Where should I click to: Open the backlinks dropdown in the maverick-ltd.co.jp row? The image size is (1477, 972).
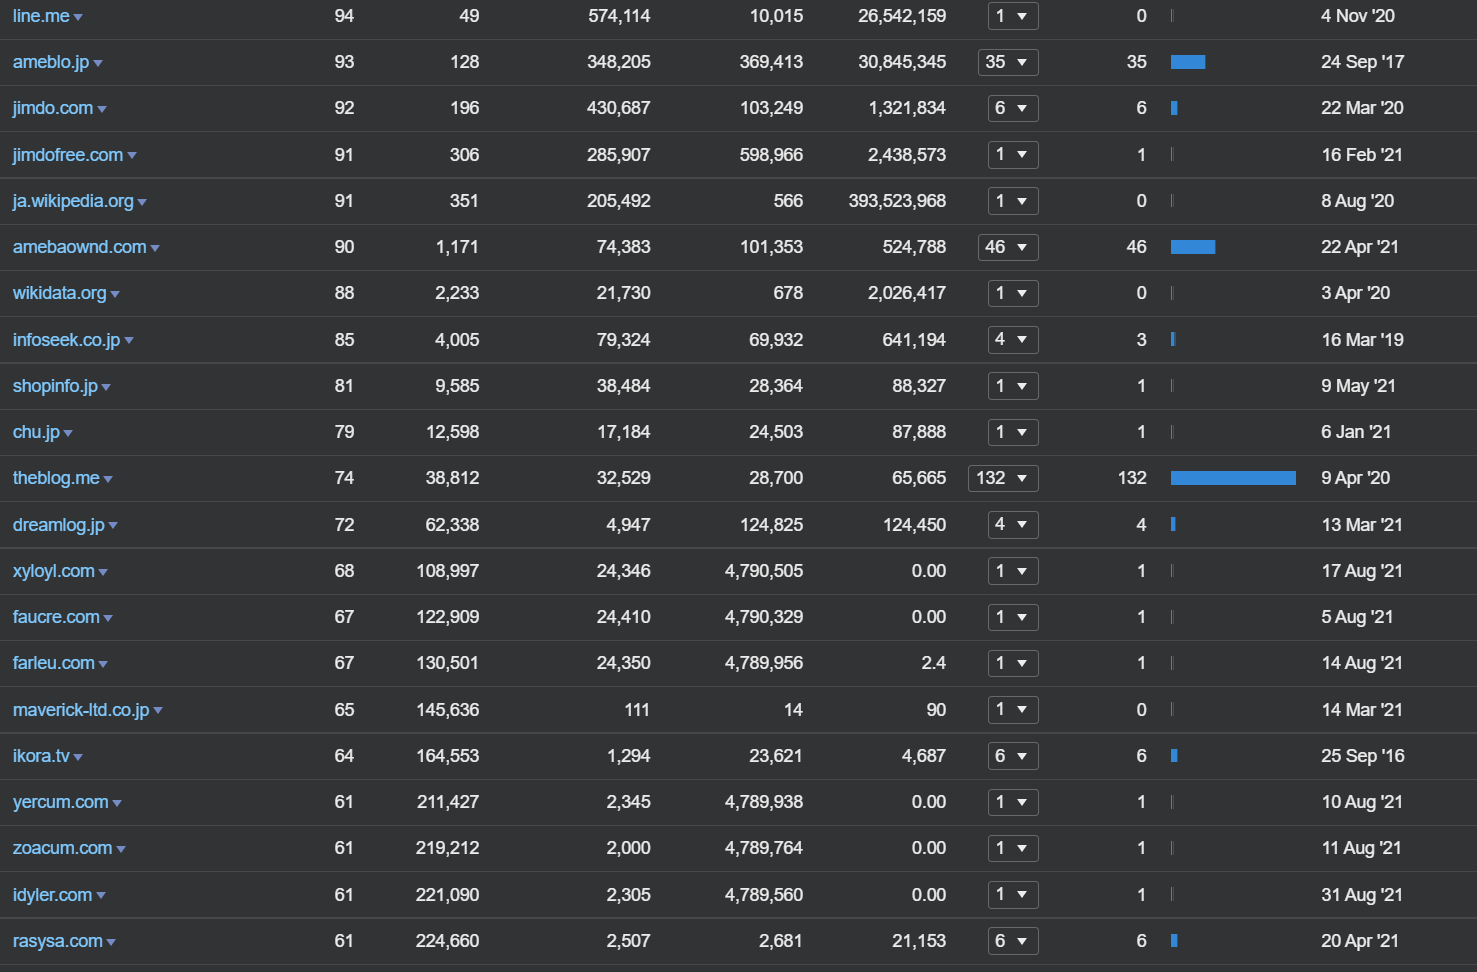click(1013, 710)
